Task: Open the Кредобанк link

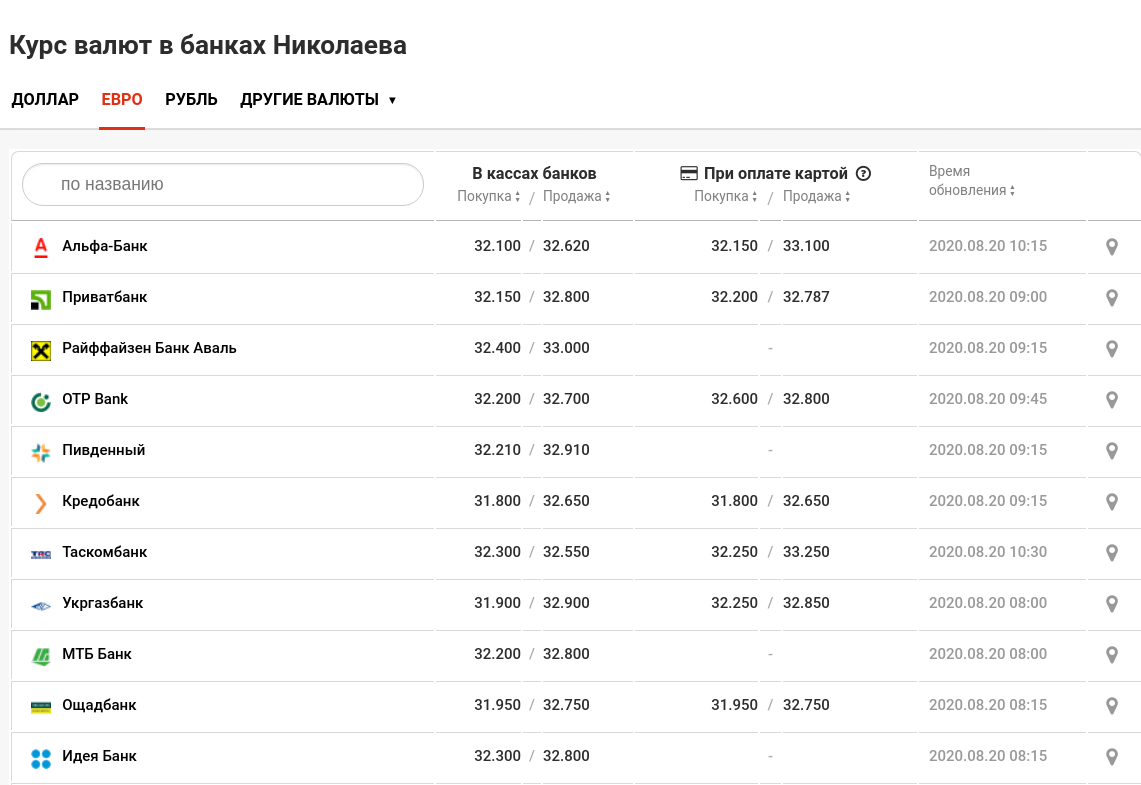Action: pos(101,501)
